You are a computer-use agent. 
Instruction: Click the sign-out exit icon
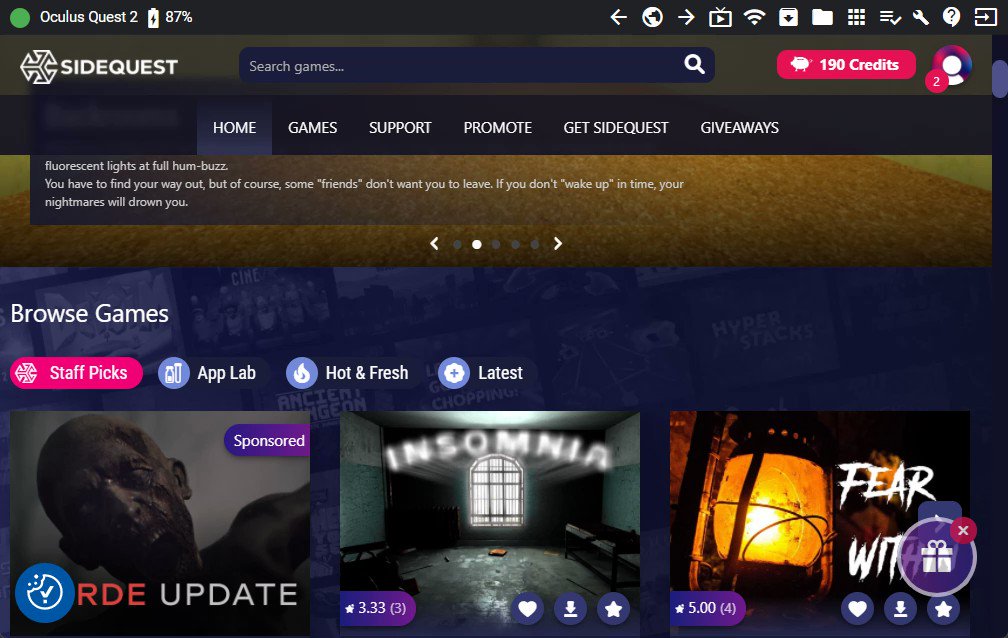coord(986,17)
